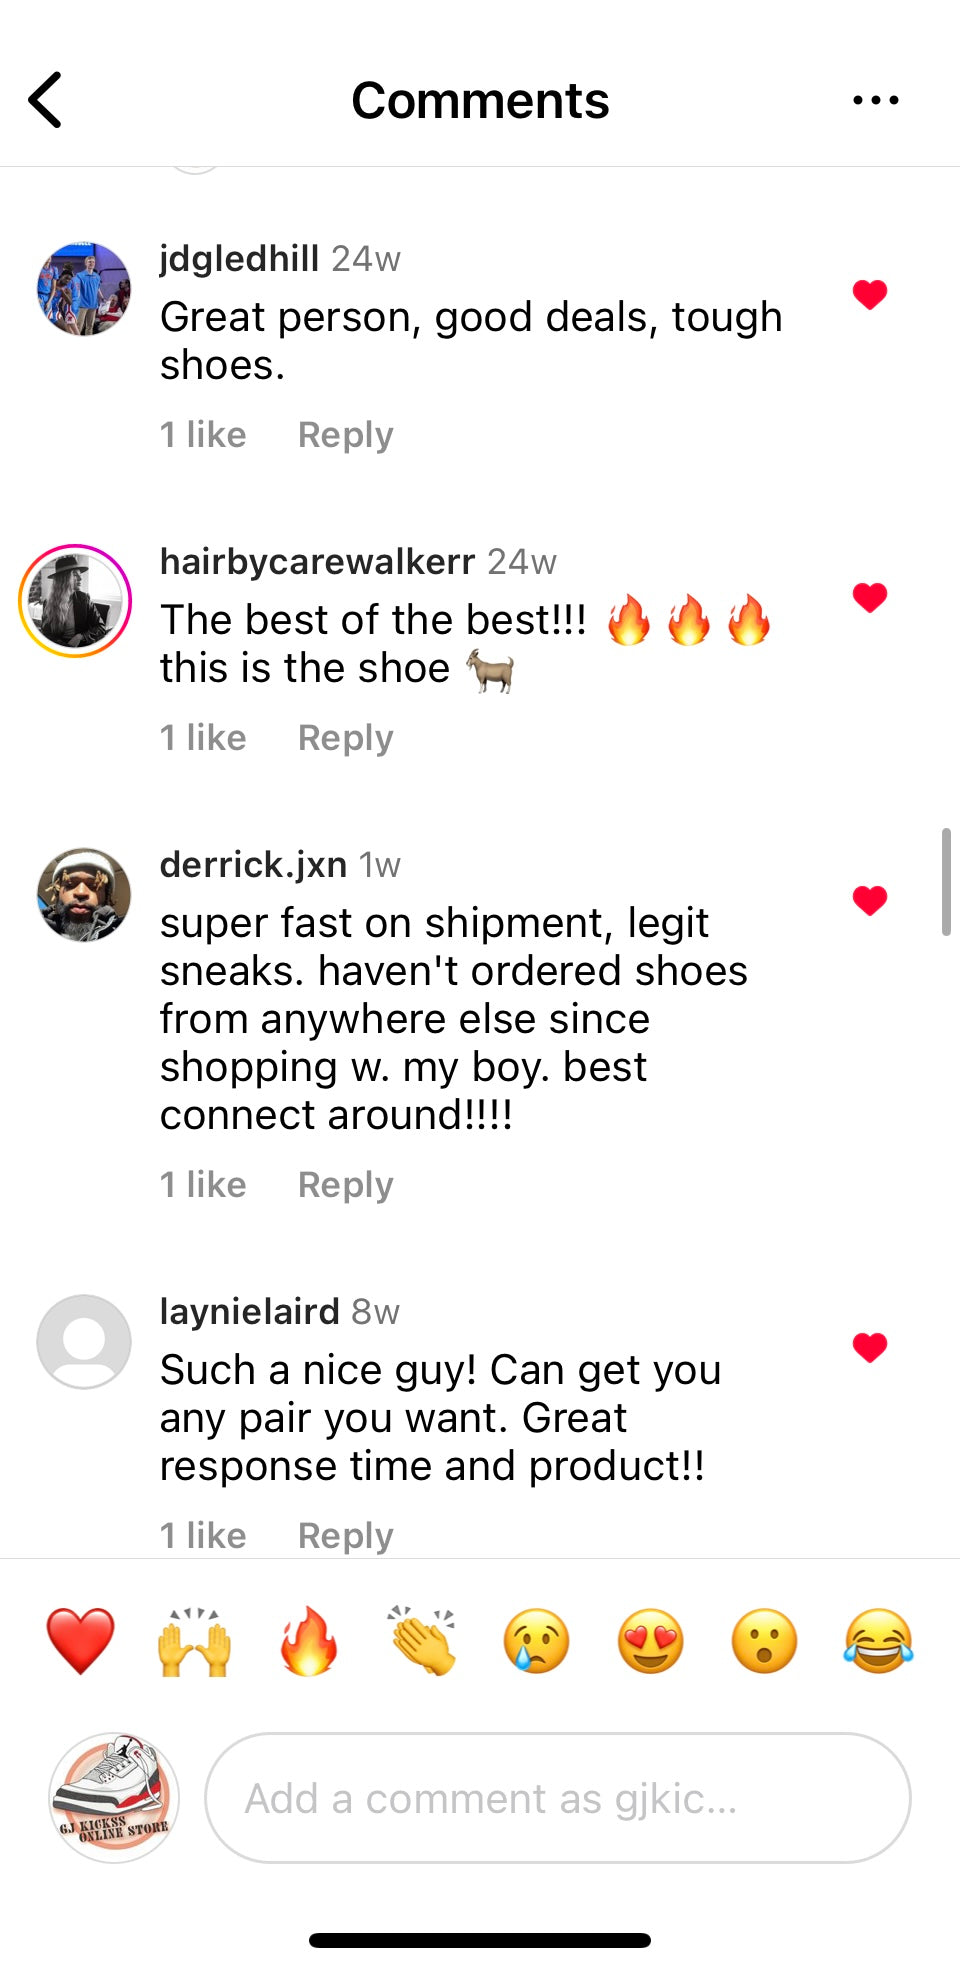
Task: Open hairbycarewalkerr's story profile picture
Action: [75, 601]
